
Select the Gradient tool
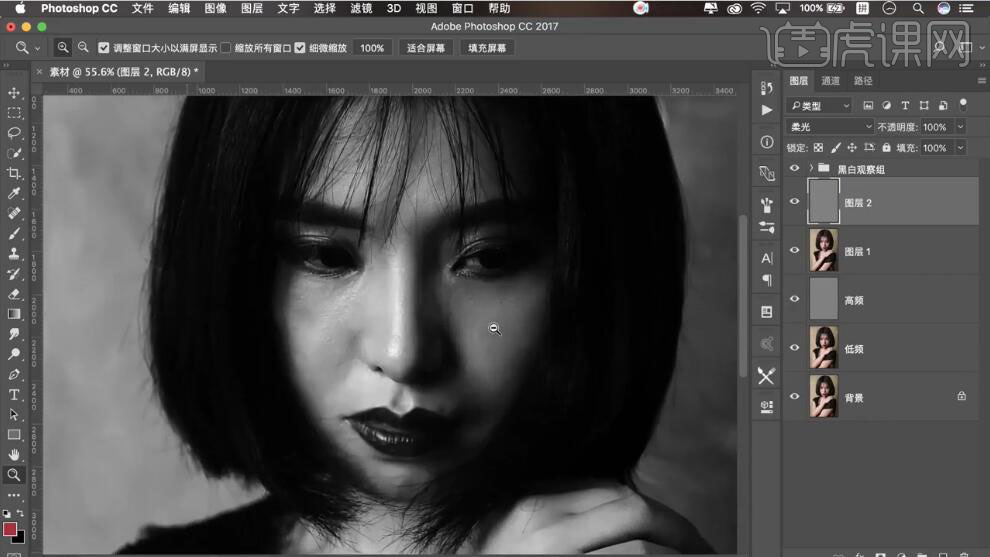pyautogui.click(x=14, y=314)
